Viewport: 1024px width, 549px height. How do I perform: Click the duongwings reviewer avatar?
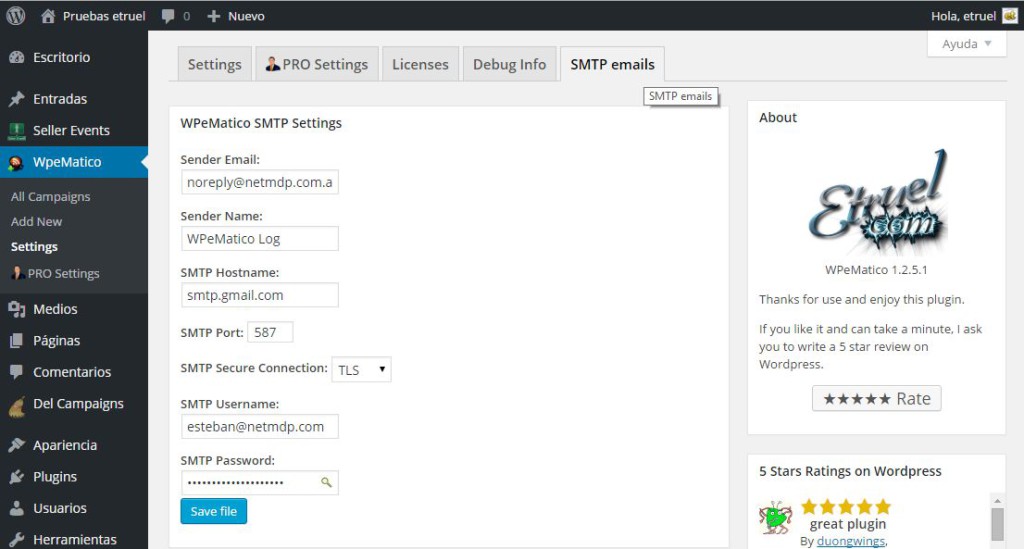click(775, 518)
